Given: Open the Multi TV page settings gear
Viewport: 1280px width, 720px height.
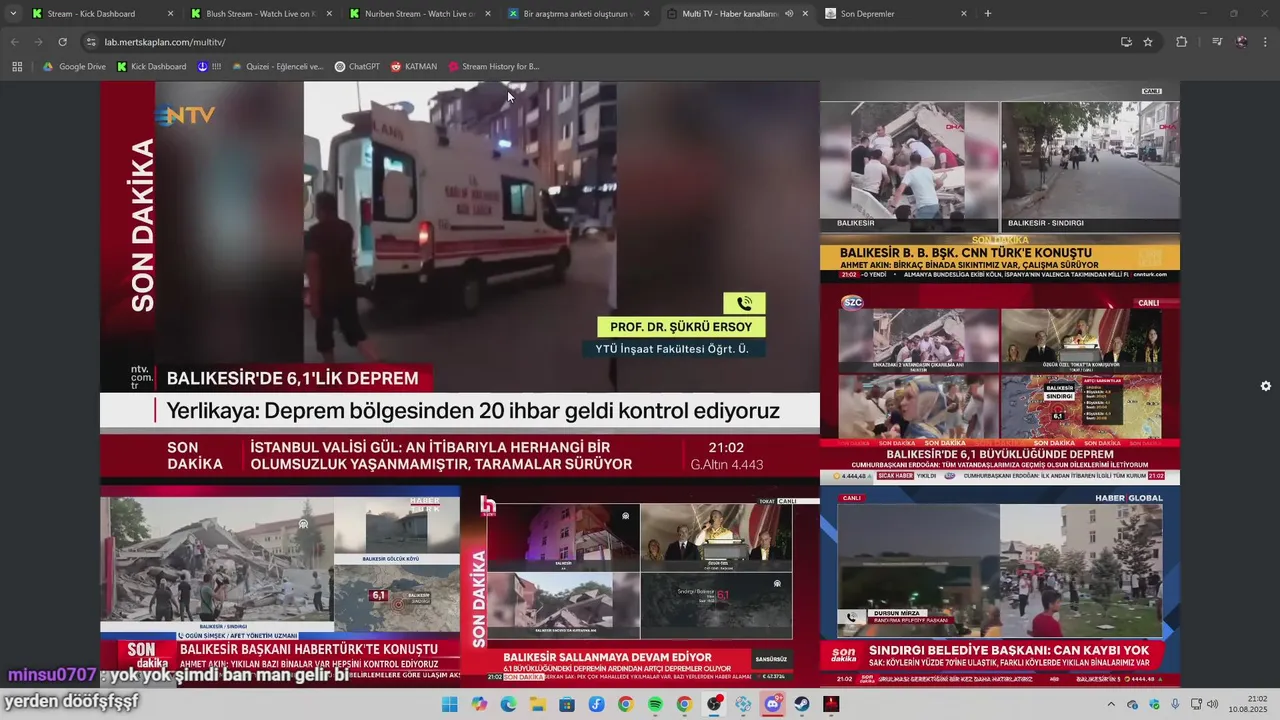Looking at the screenshot, I should coord(1265,386).
